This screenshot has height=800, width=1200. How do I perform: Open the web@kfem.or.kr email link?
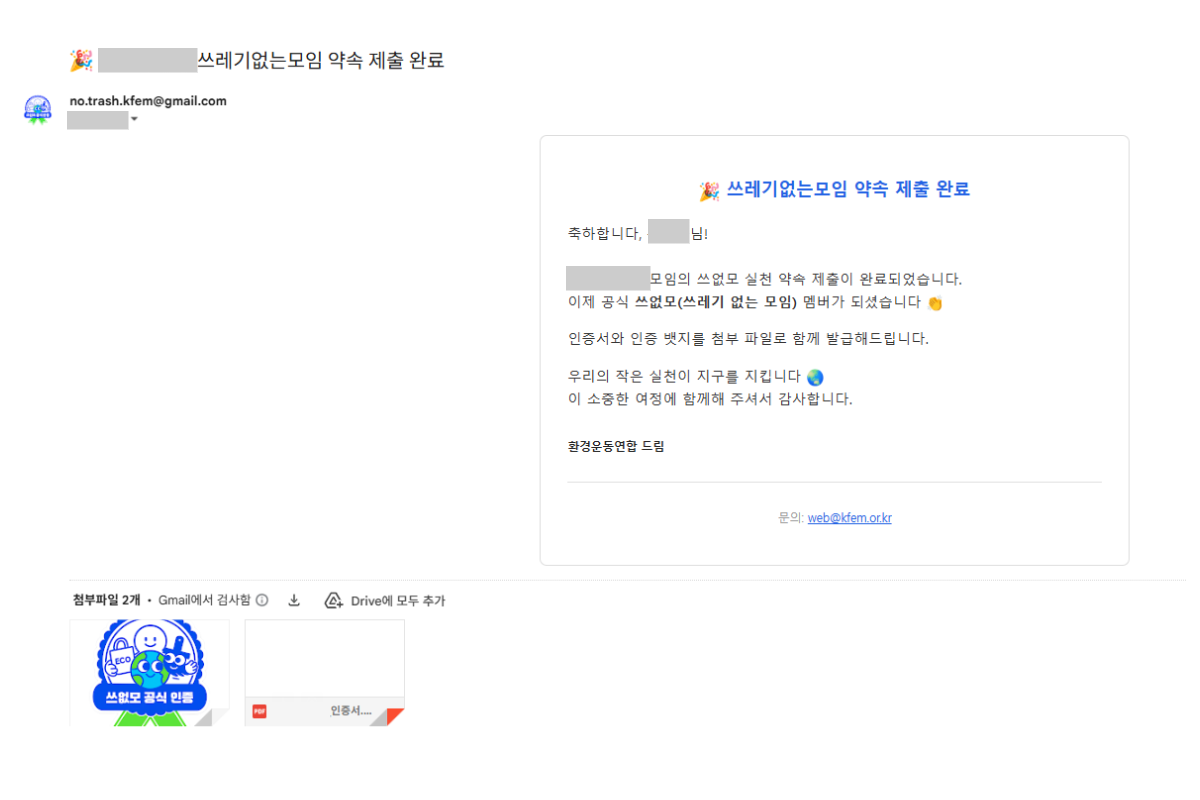[849, 518]
